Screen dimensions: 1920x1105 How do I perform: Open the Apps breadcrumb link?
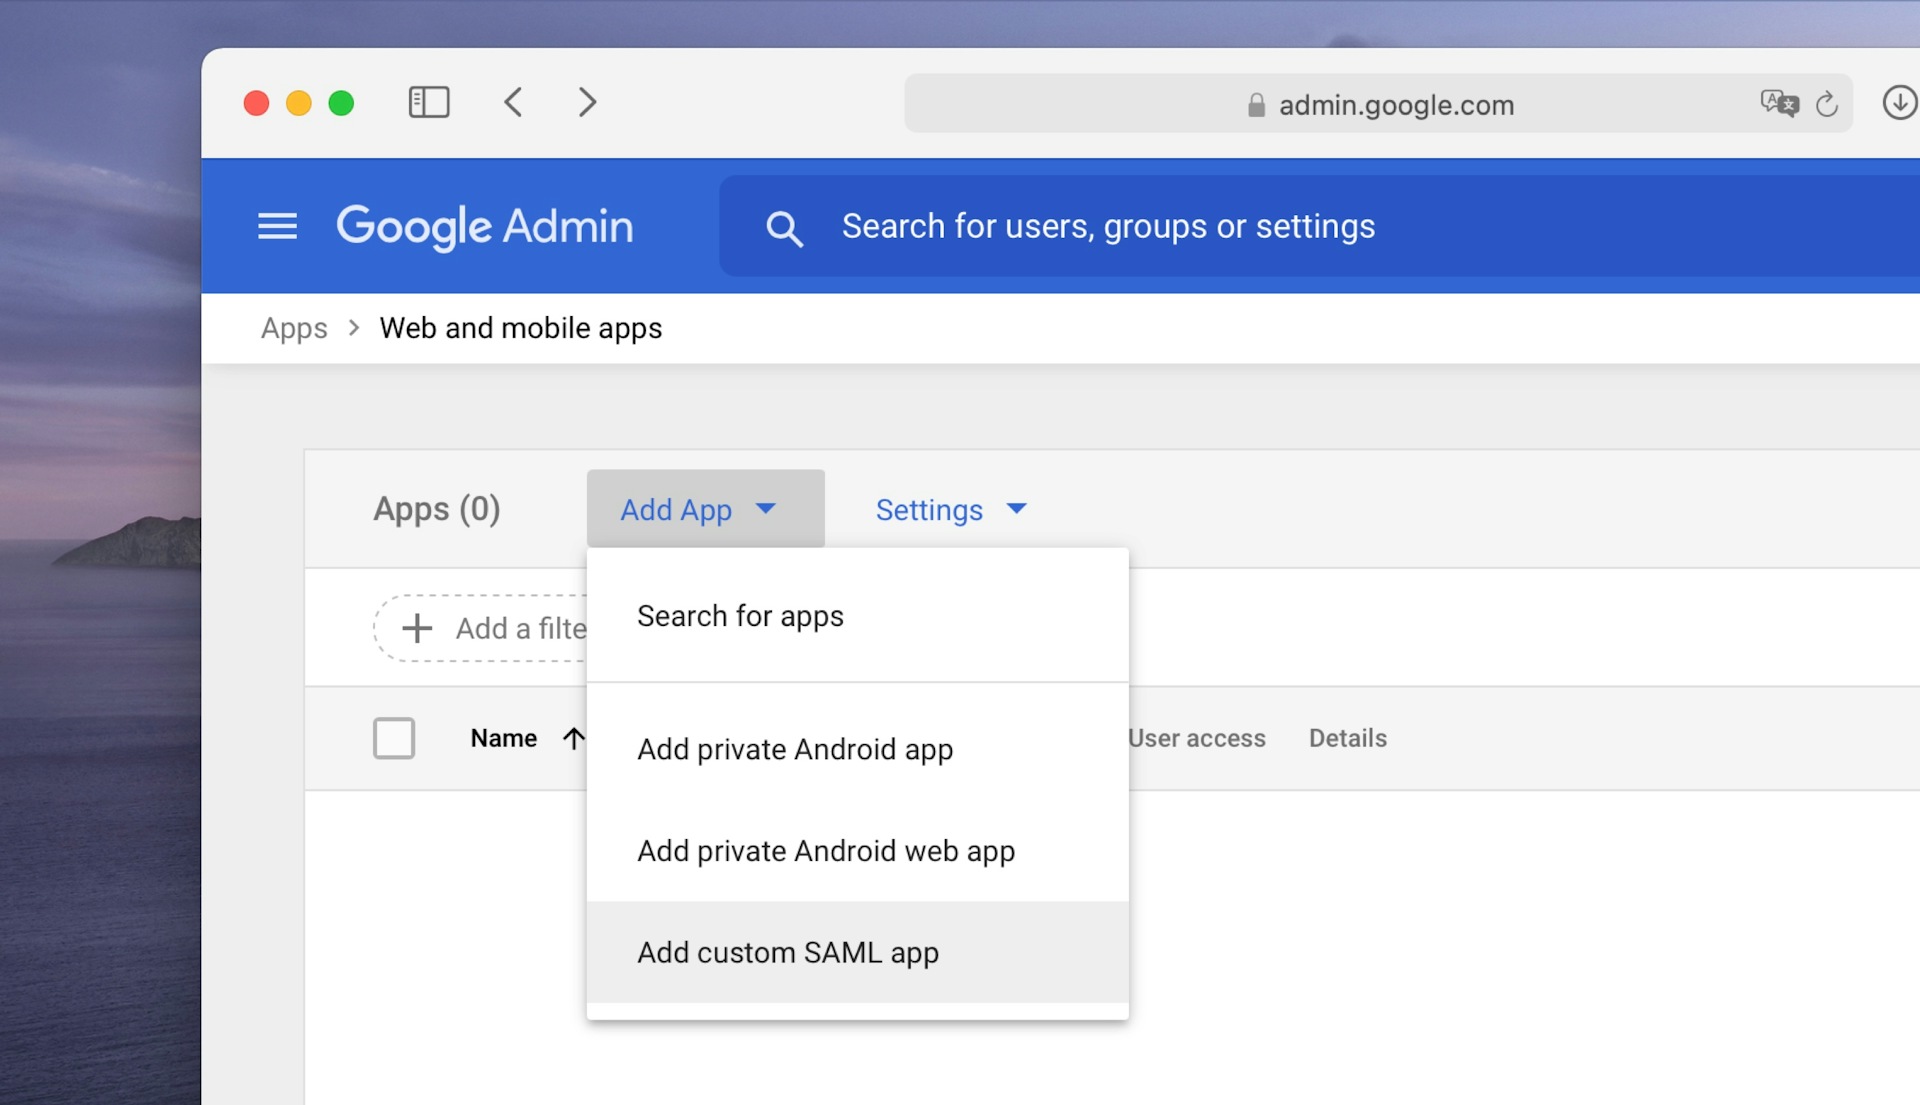point(294,328)
